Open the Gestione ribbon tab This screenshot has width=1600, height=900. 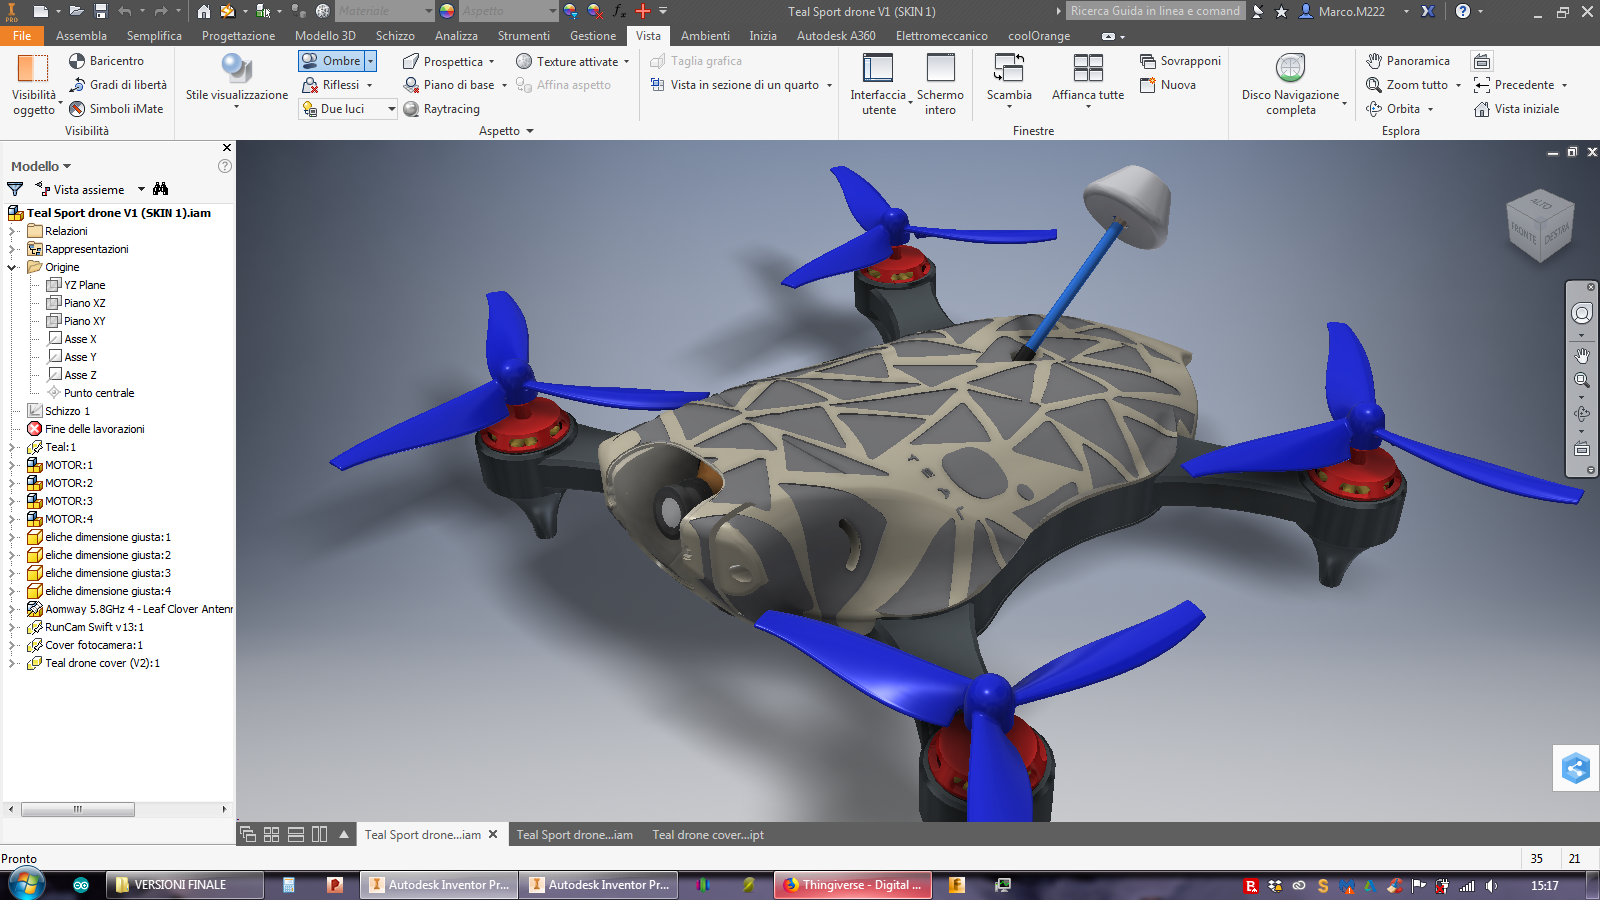click(593, 36)
